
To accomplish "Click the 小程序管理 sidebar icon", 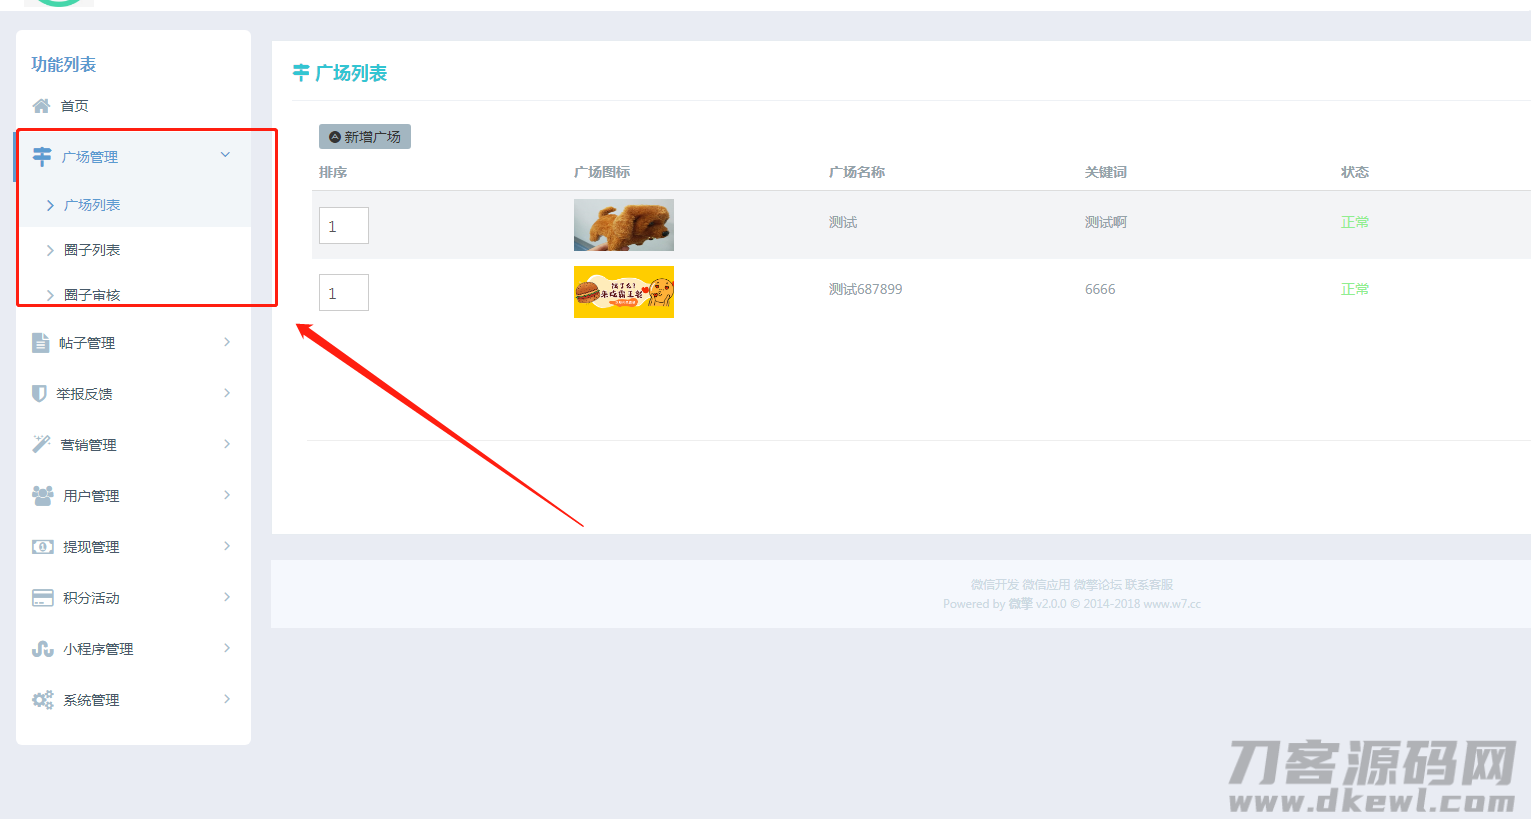I will [x=42, y=649].
